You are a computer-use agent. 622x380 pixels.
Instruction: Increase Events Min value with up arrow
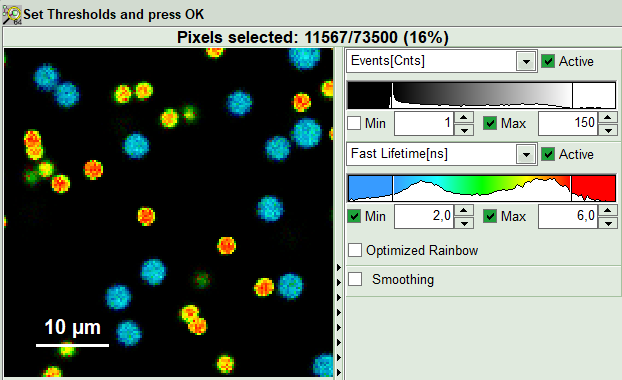click(x=464, y=117)
